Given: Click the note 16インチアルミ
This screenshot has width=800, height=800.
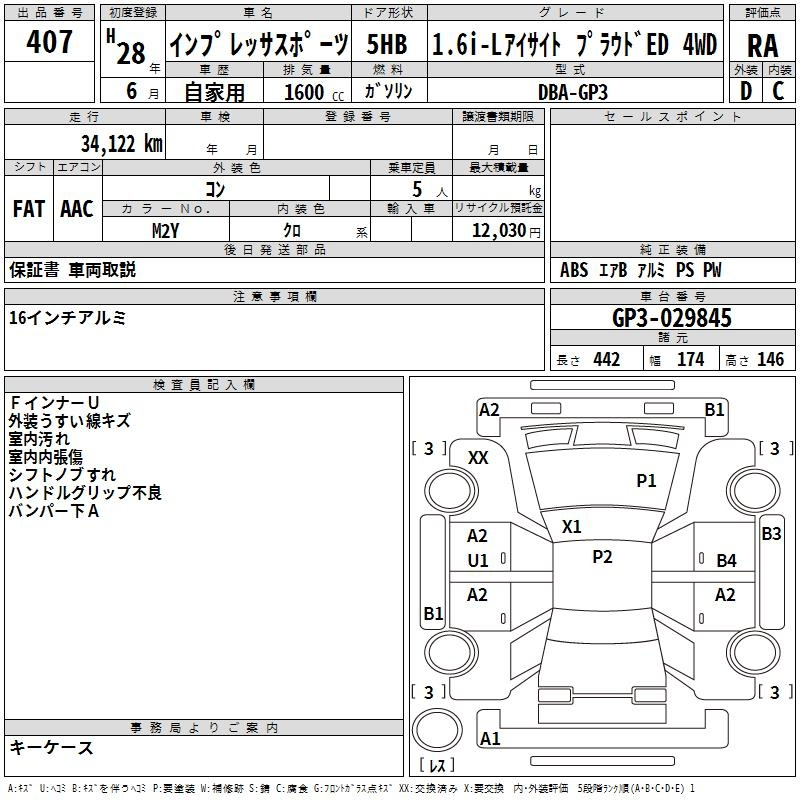Looking at the screenshot, I should pos(67,317).
